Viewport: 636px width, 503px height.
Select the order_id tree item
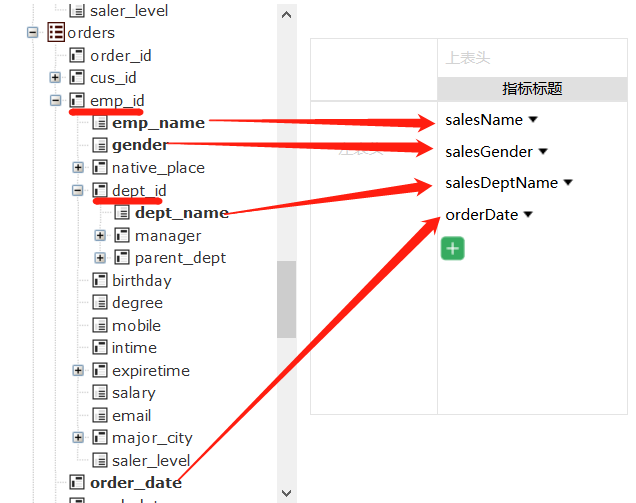pyautogui.click(x=121, y=56)
